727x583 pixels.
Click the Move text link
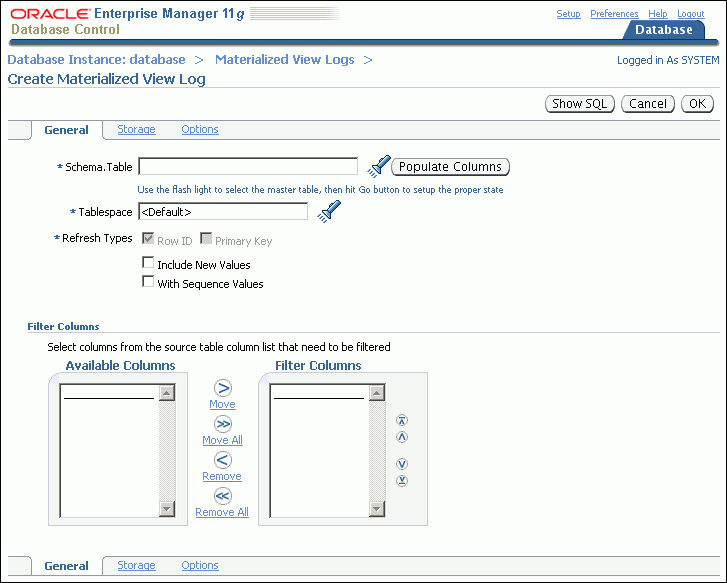[x=223, y=404]
